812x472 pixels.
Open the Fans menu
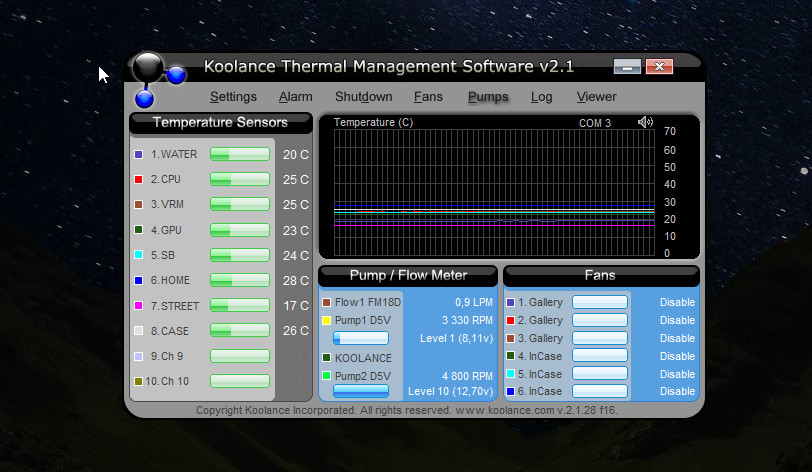428,97
